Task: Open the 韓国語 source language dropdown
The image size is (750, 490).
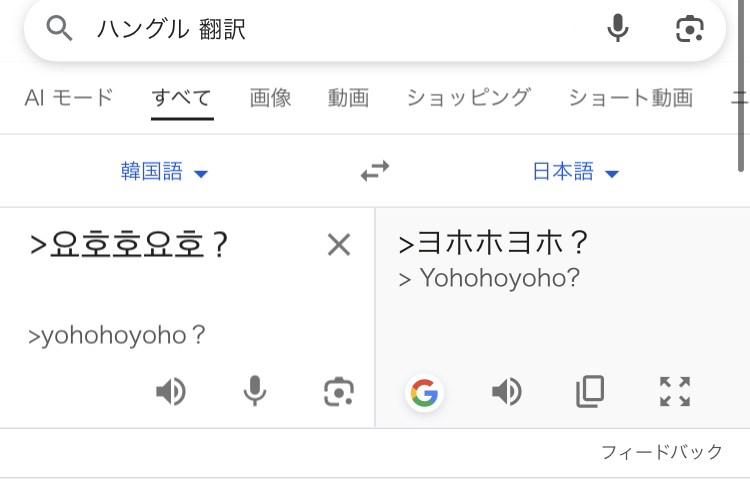Action: [164, 172]
